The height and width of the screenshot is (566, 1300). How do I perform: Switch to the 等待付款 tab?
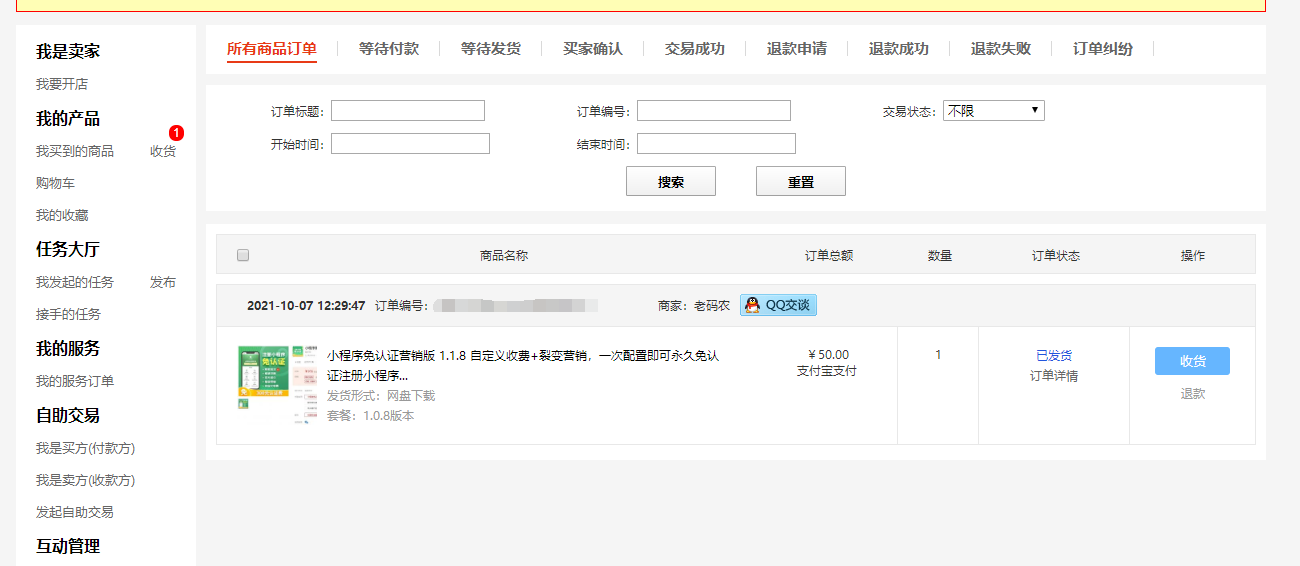[388, 48]
